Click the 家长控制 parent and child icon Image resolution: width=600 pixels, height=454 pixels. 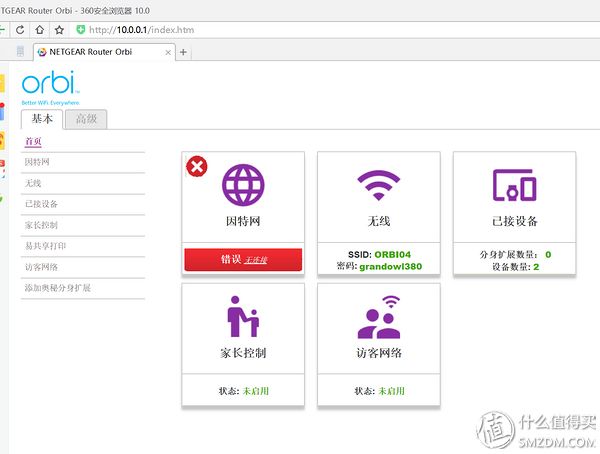243,317
